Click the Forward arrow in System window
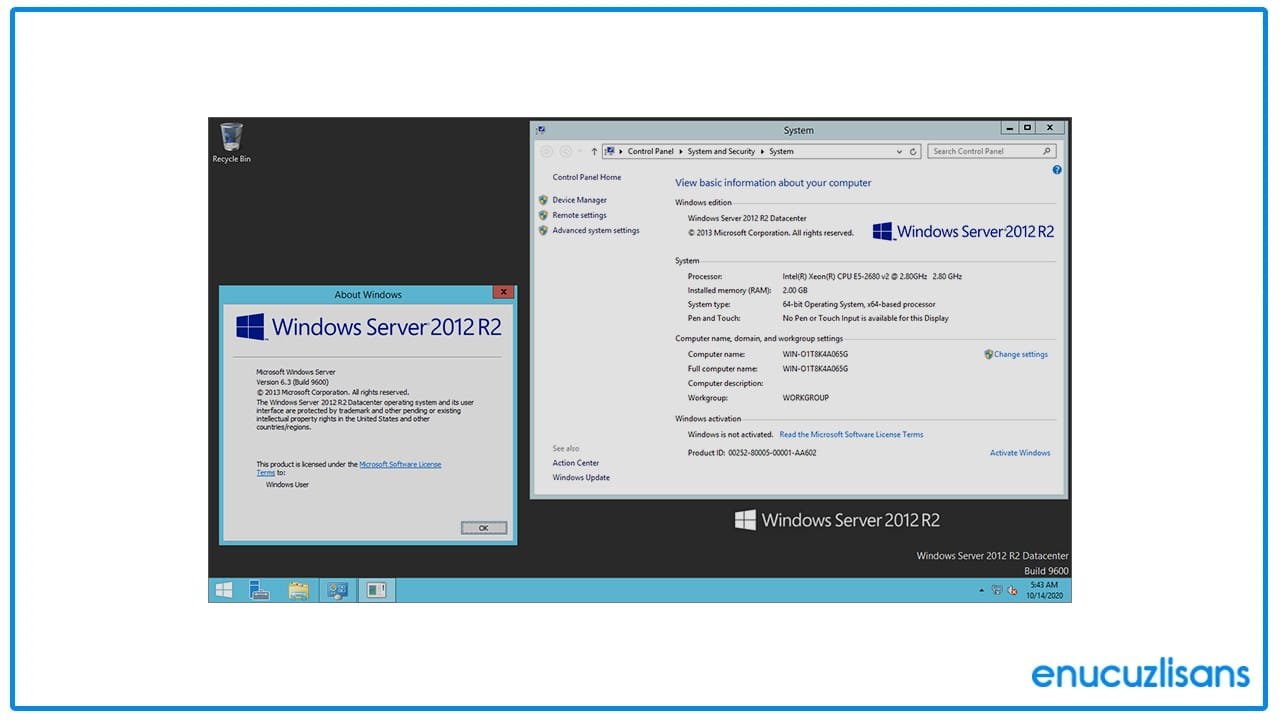This screenshot has width=1280, height=720. (566, 151)
